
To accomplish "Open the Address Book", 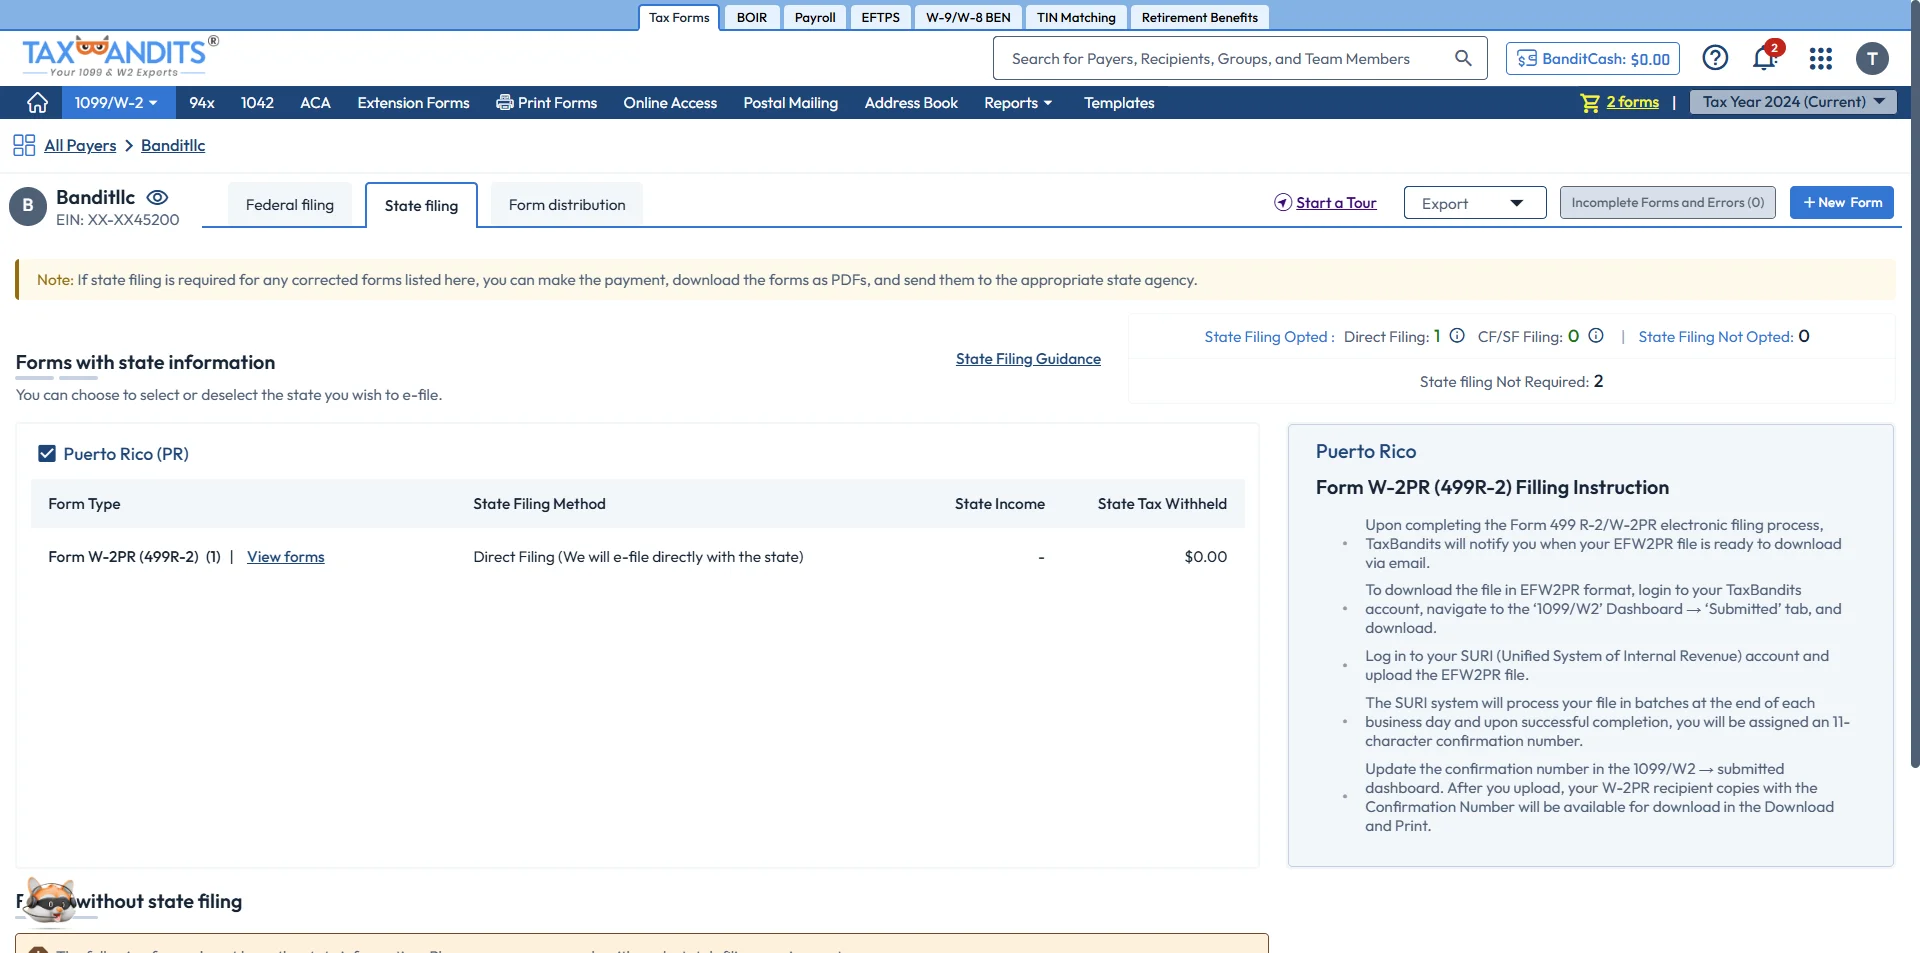I will [911, 103].
